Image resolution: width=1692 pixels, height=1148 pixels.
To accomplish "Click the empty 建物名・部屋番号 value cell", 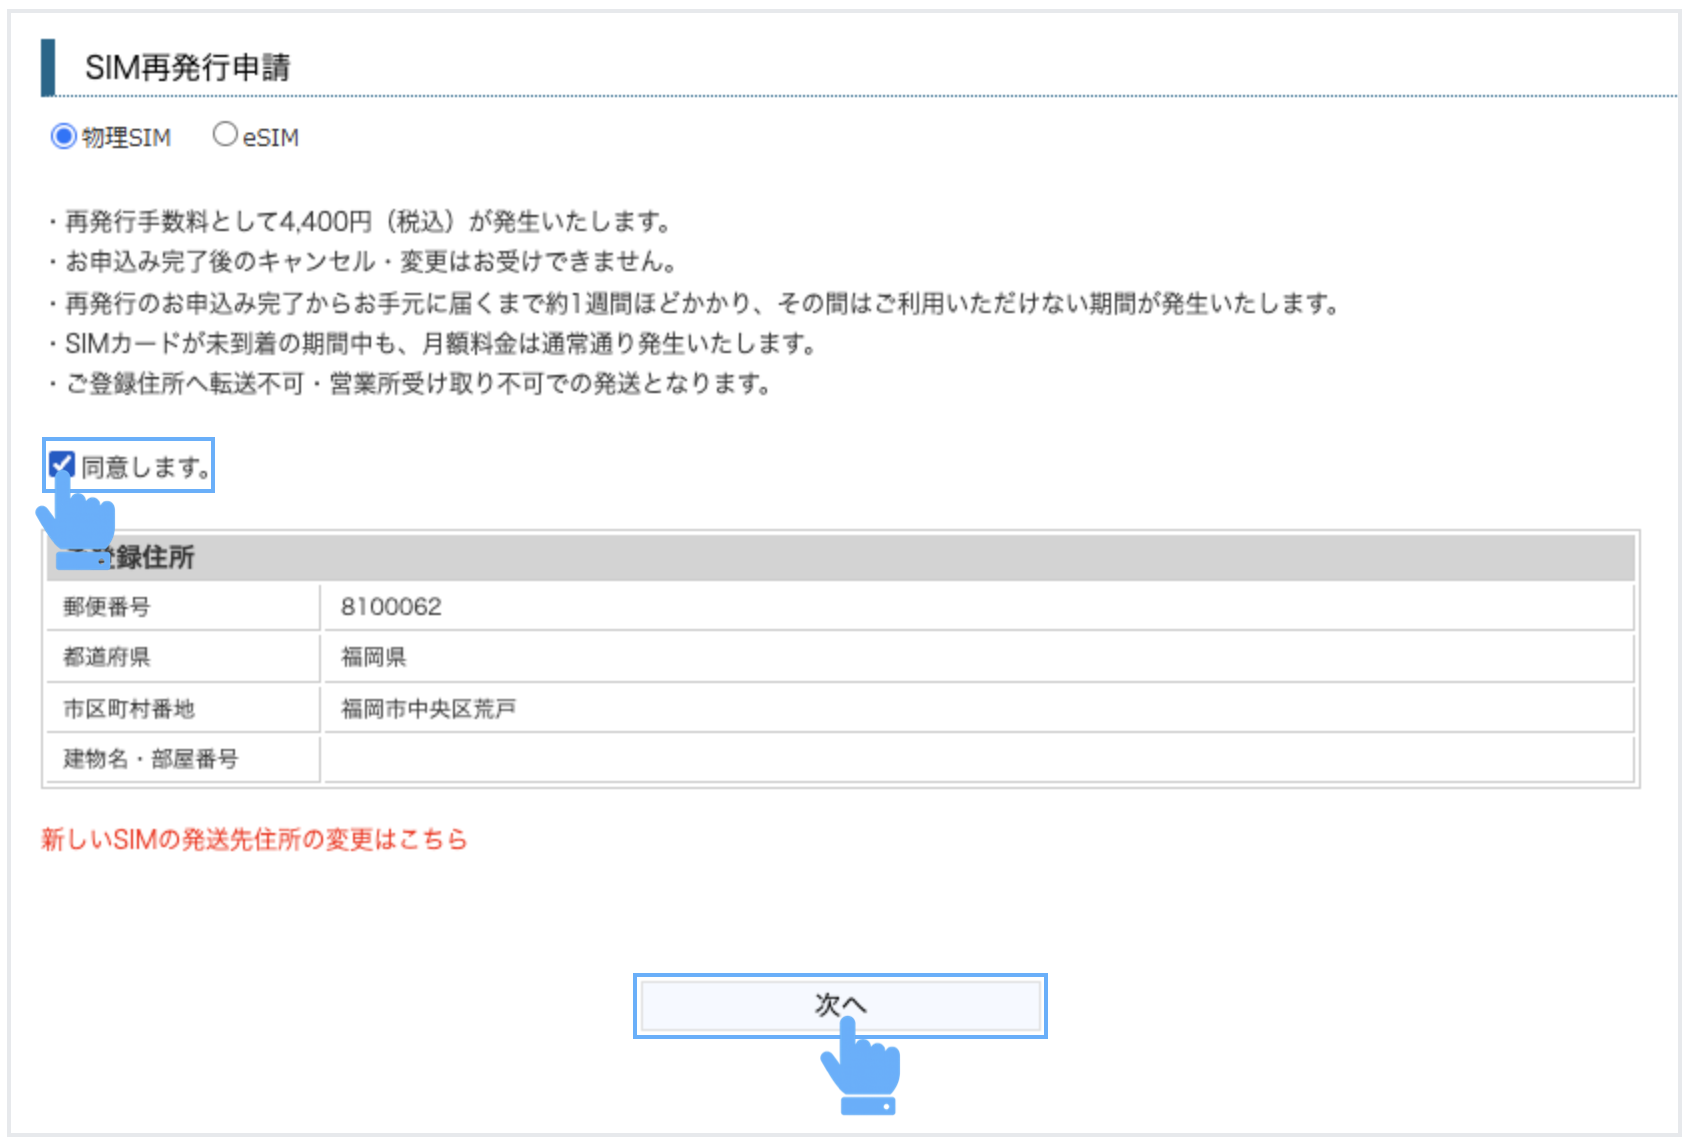I will tap(976, 760).
